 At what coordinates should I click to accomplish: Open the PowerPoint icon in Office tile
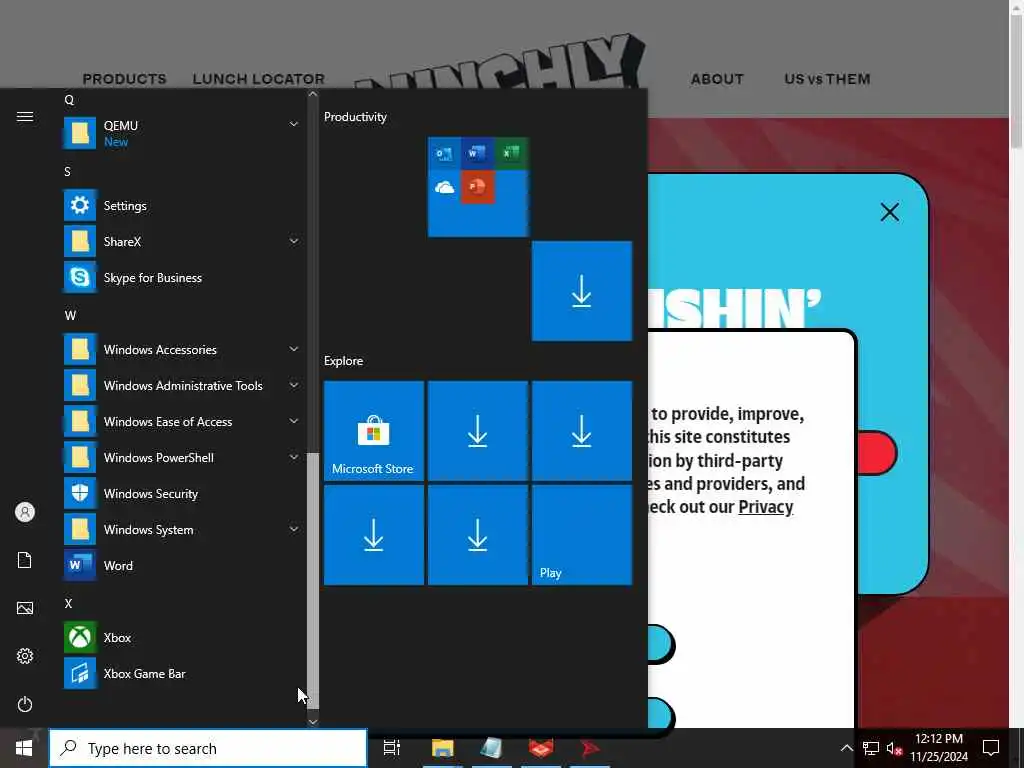(x=477, y=187)
